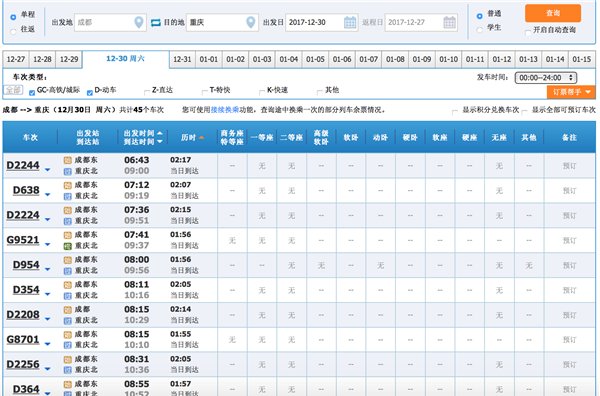Open train number link D2244
This screenshot has height=396, width=600.
(23, 165)
